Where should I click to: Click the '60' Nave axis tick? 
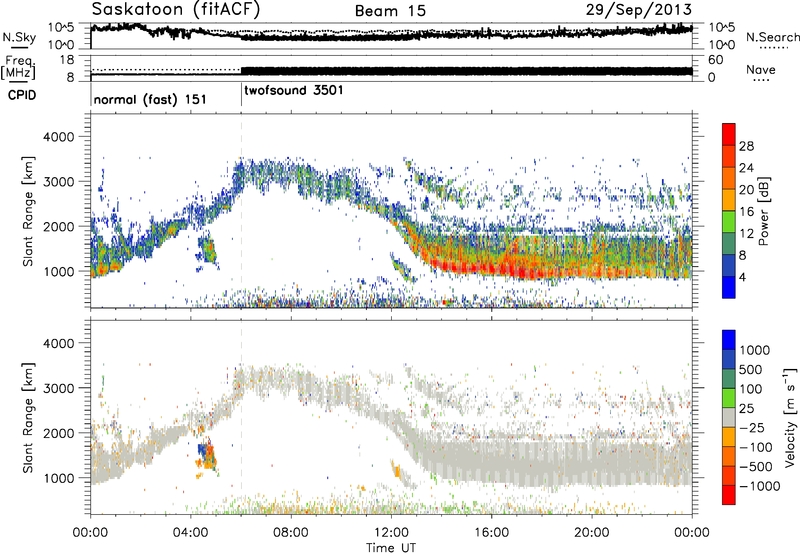715,60
